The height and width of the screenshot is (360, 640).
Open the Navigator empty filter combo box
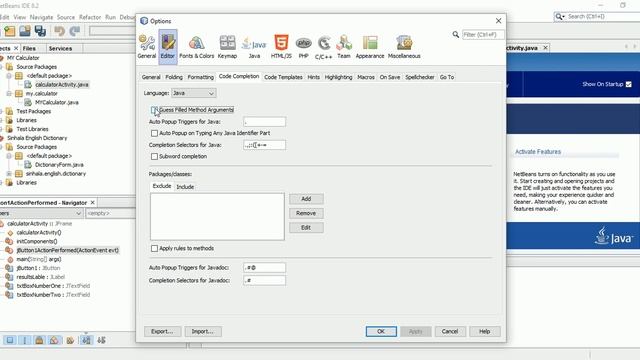tap(110, 213)
